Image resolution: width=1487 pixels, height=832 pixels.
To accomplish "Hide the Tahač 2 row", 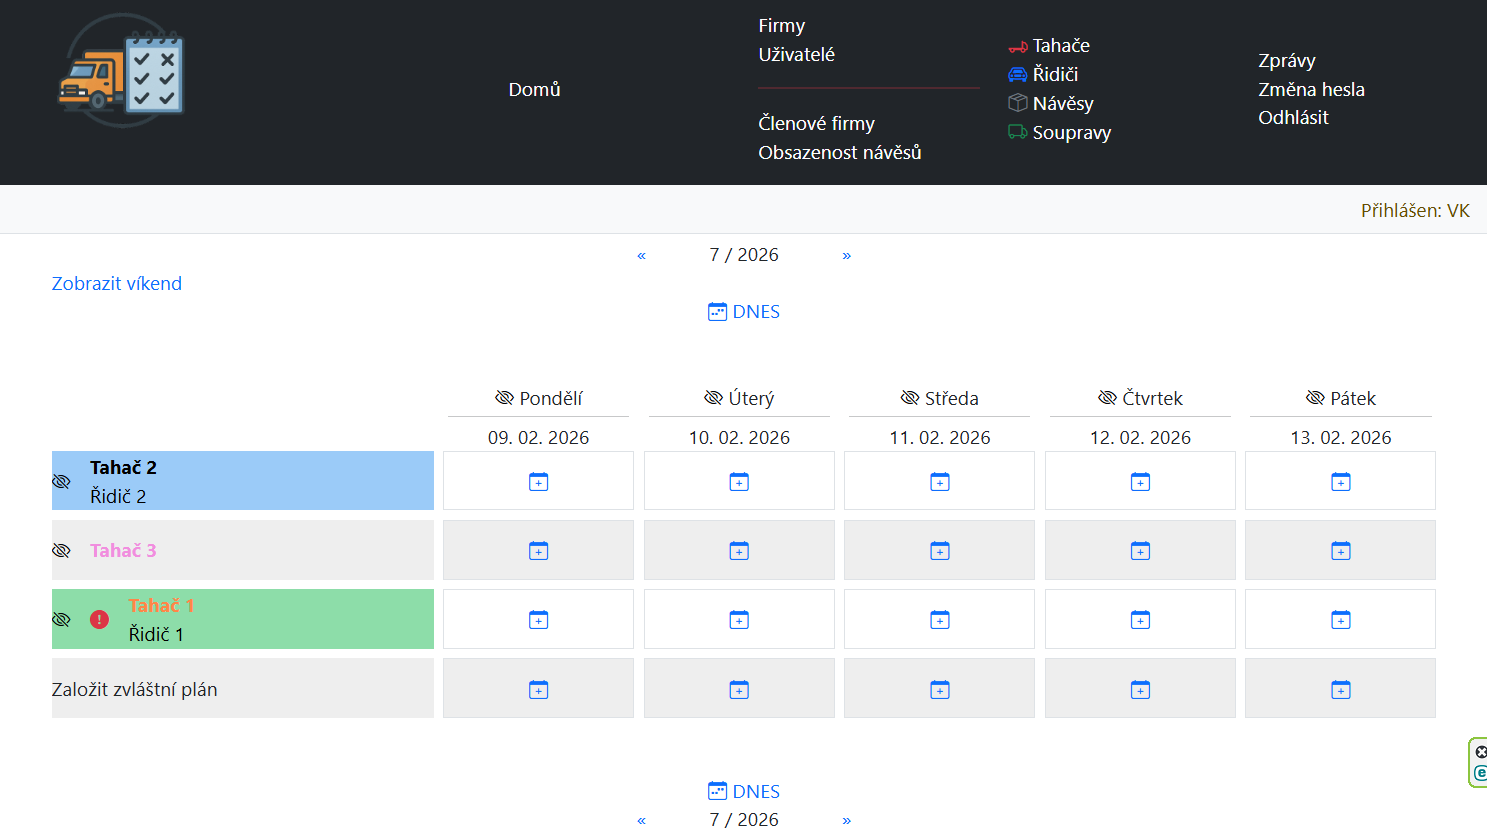I will 61,482.
